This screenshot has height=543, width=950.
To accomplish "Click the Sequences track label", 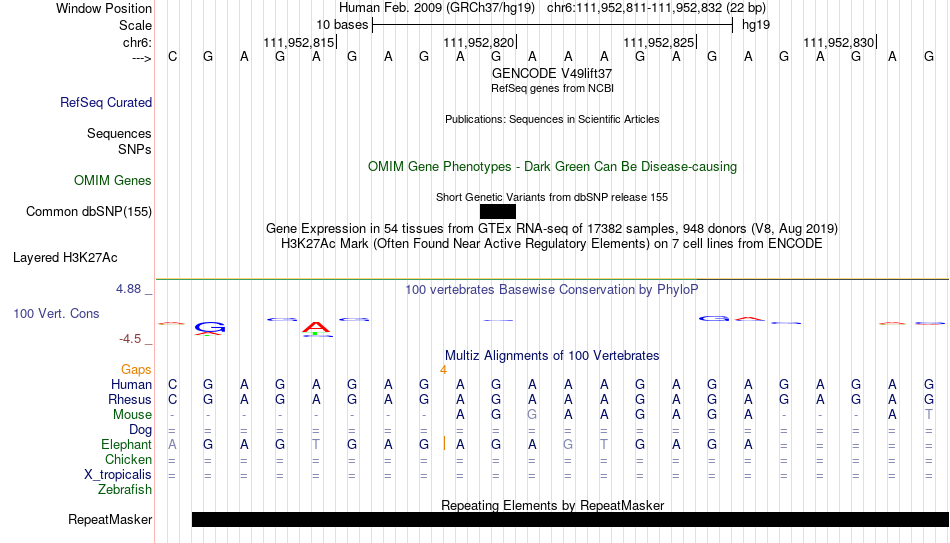I will click(x=119, y=133).
